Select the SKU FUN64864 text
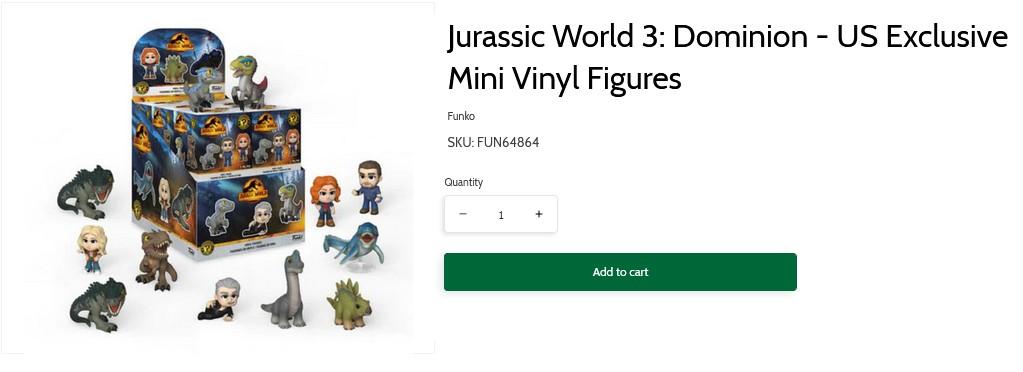The height and width of the screenshot is (372, 1023). [x=493, y=142]
